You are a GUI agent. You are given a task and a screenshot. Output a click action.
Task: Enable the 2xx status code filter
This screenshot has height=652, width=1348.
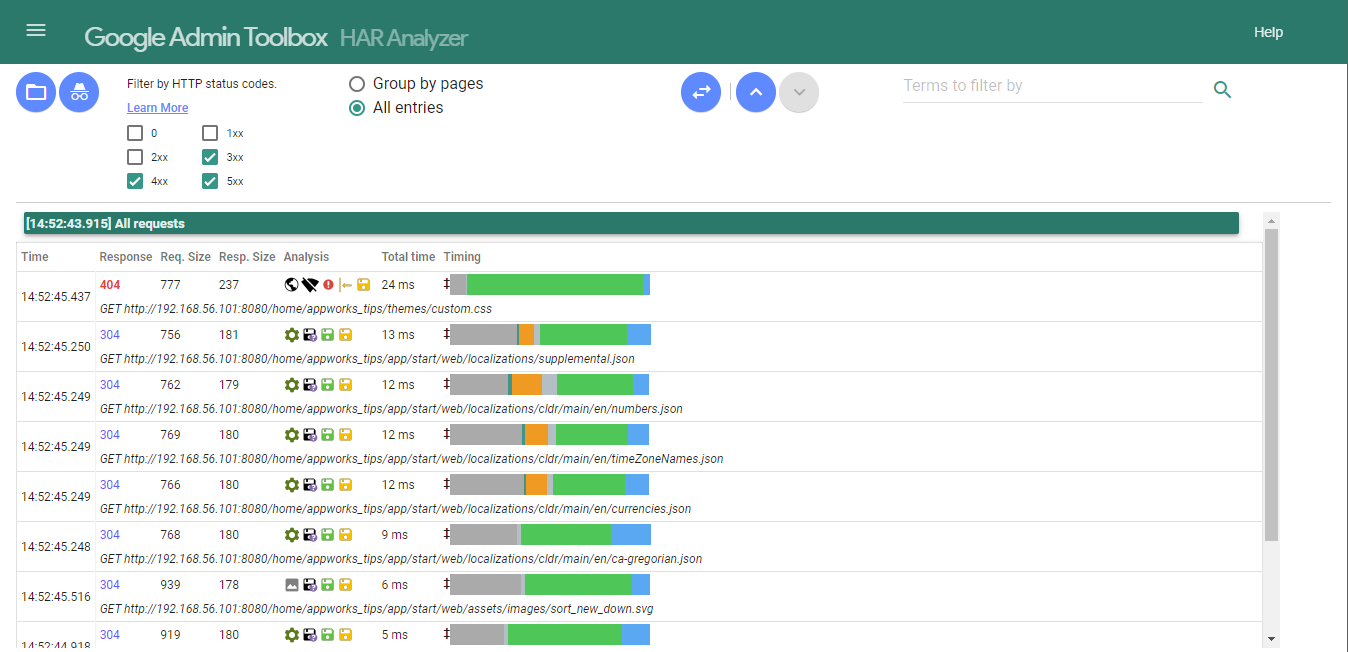click(x=135, y=157)
